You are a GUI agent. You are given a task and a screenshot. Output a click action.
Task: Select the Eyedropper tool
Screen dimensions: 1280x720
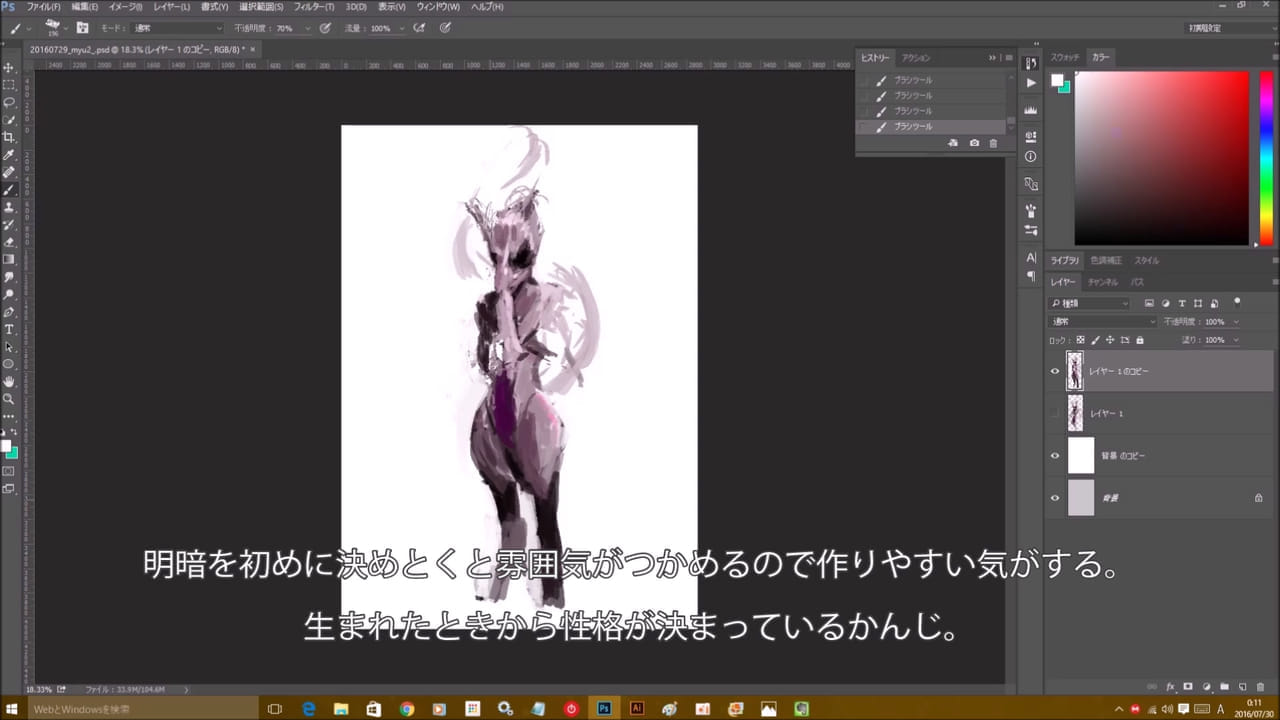click(9, 155)
